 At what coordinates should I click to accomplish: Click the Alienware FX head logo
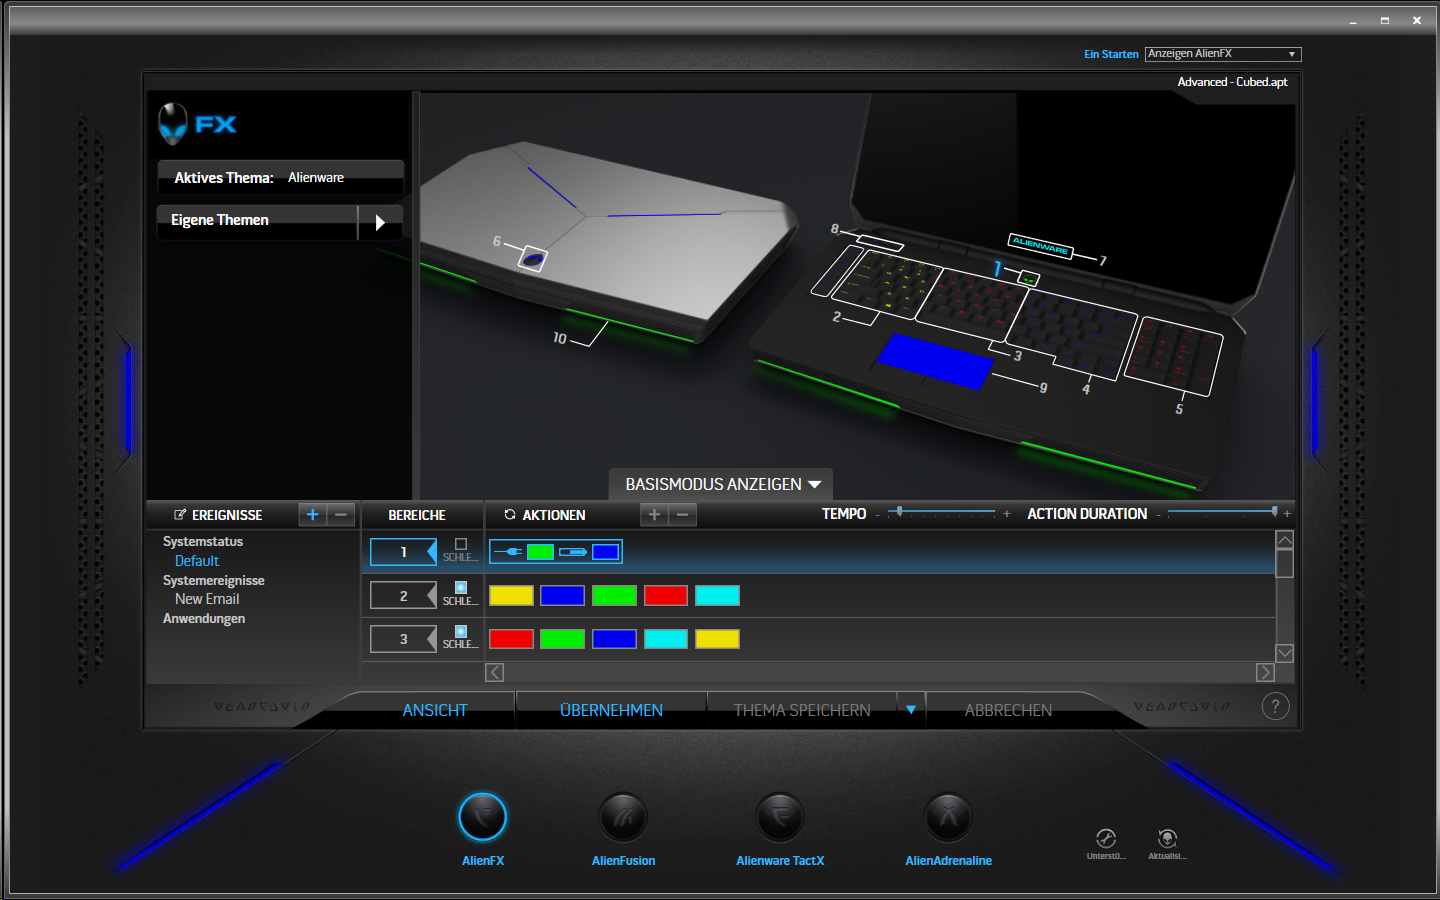173,124
